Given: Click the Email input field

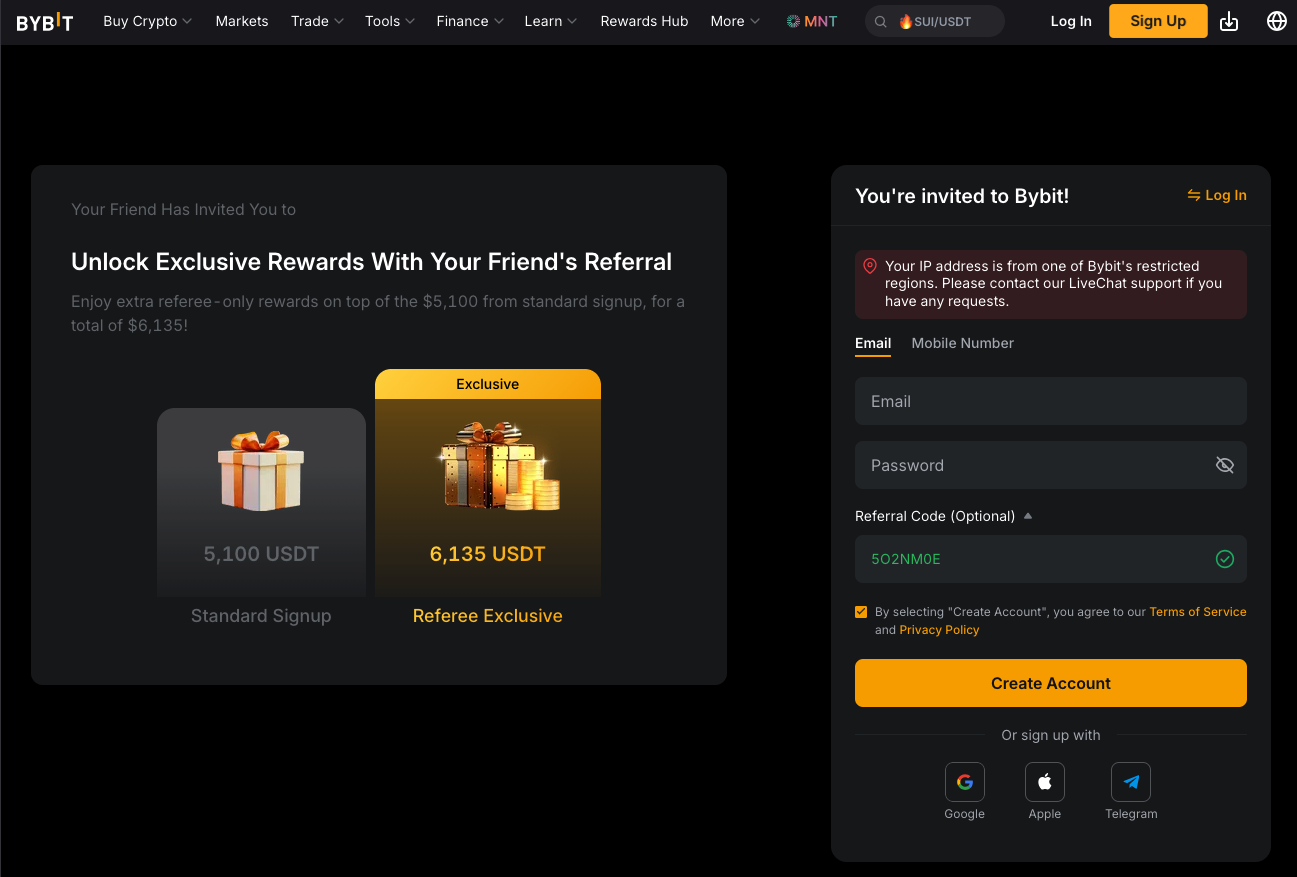Looking at the screenshot, I should point(1050,401).
